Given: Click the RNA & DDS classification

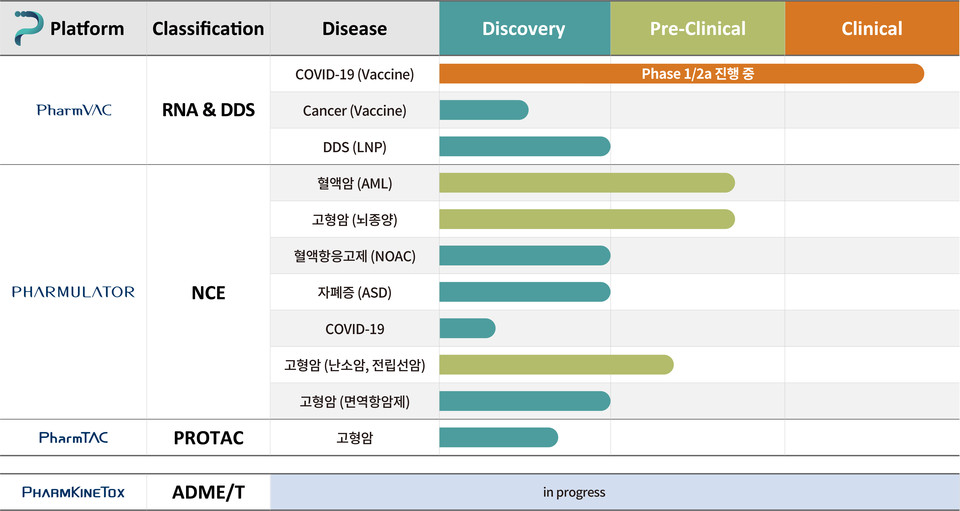Looking at the screenshot, I should tap(208, 110).
